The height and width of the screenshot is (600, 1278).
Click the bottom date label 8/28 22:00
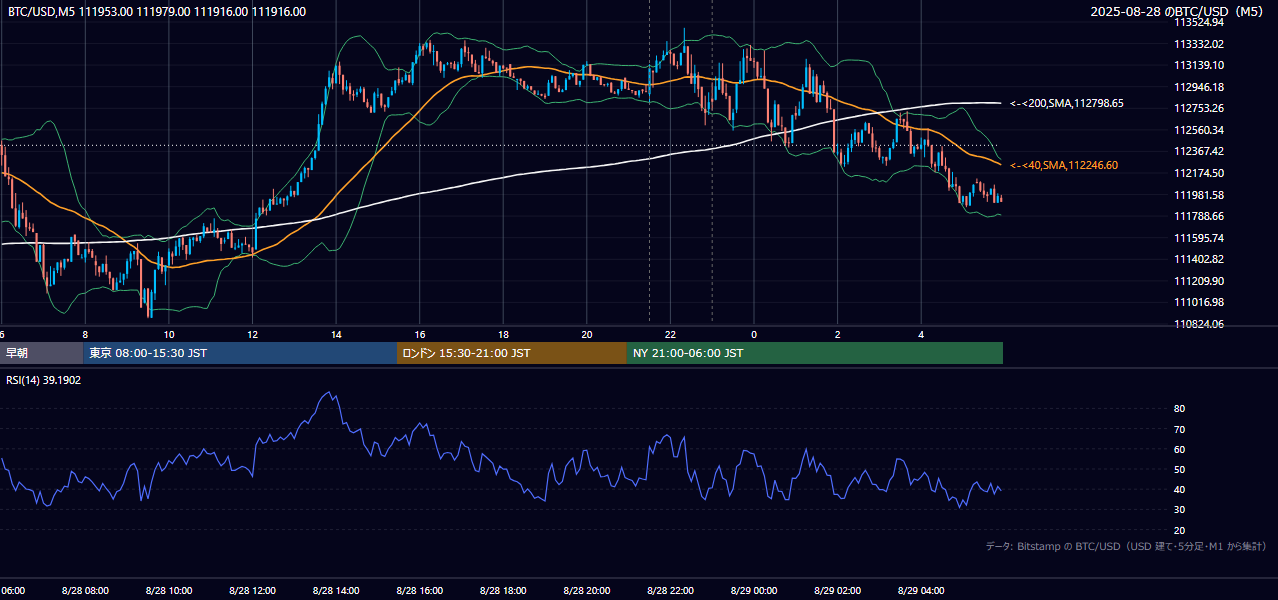[670, 590]
